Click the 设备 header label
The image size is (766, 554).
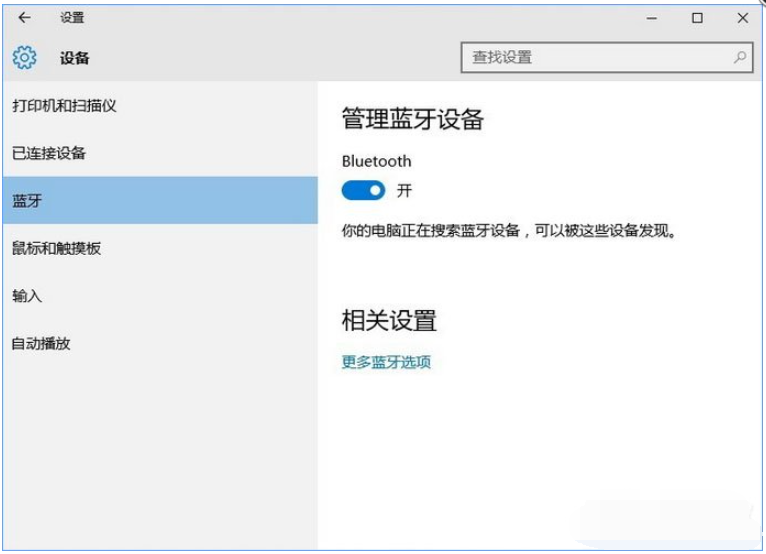click(75, 58)
